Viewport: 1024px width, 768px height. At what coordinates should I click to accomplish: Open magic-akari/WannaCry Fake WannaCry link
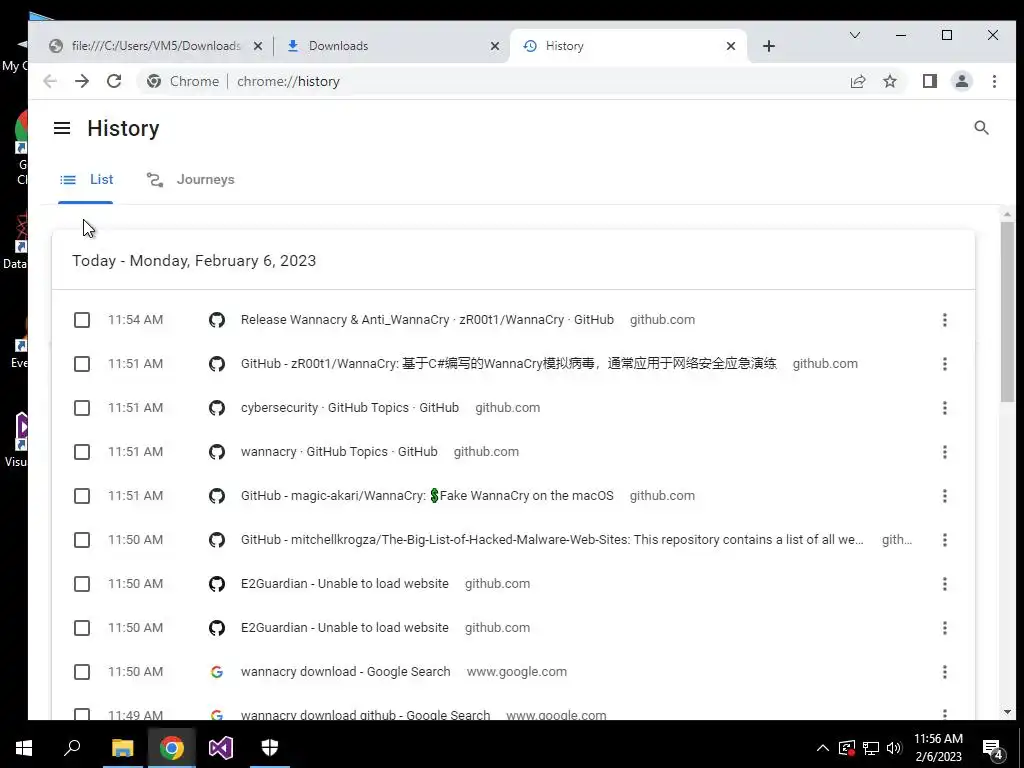coord(427,496)
